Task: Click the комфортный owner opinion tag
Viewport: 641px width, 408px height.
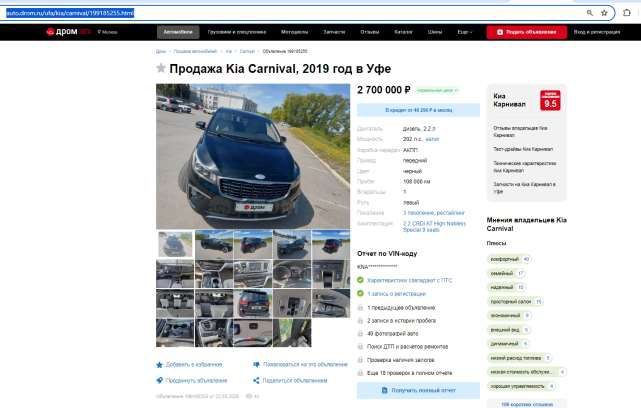Action: (509, 259)
